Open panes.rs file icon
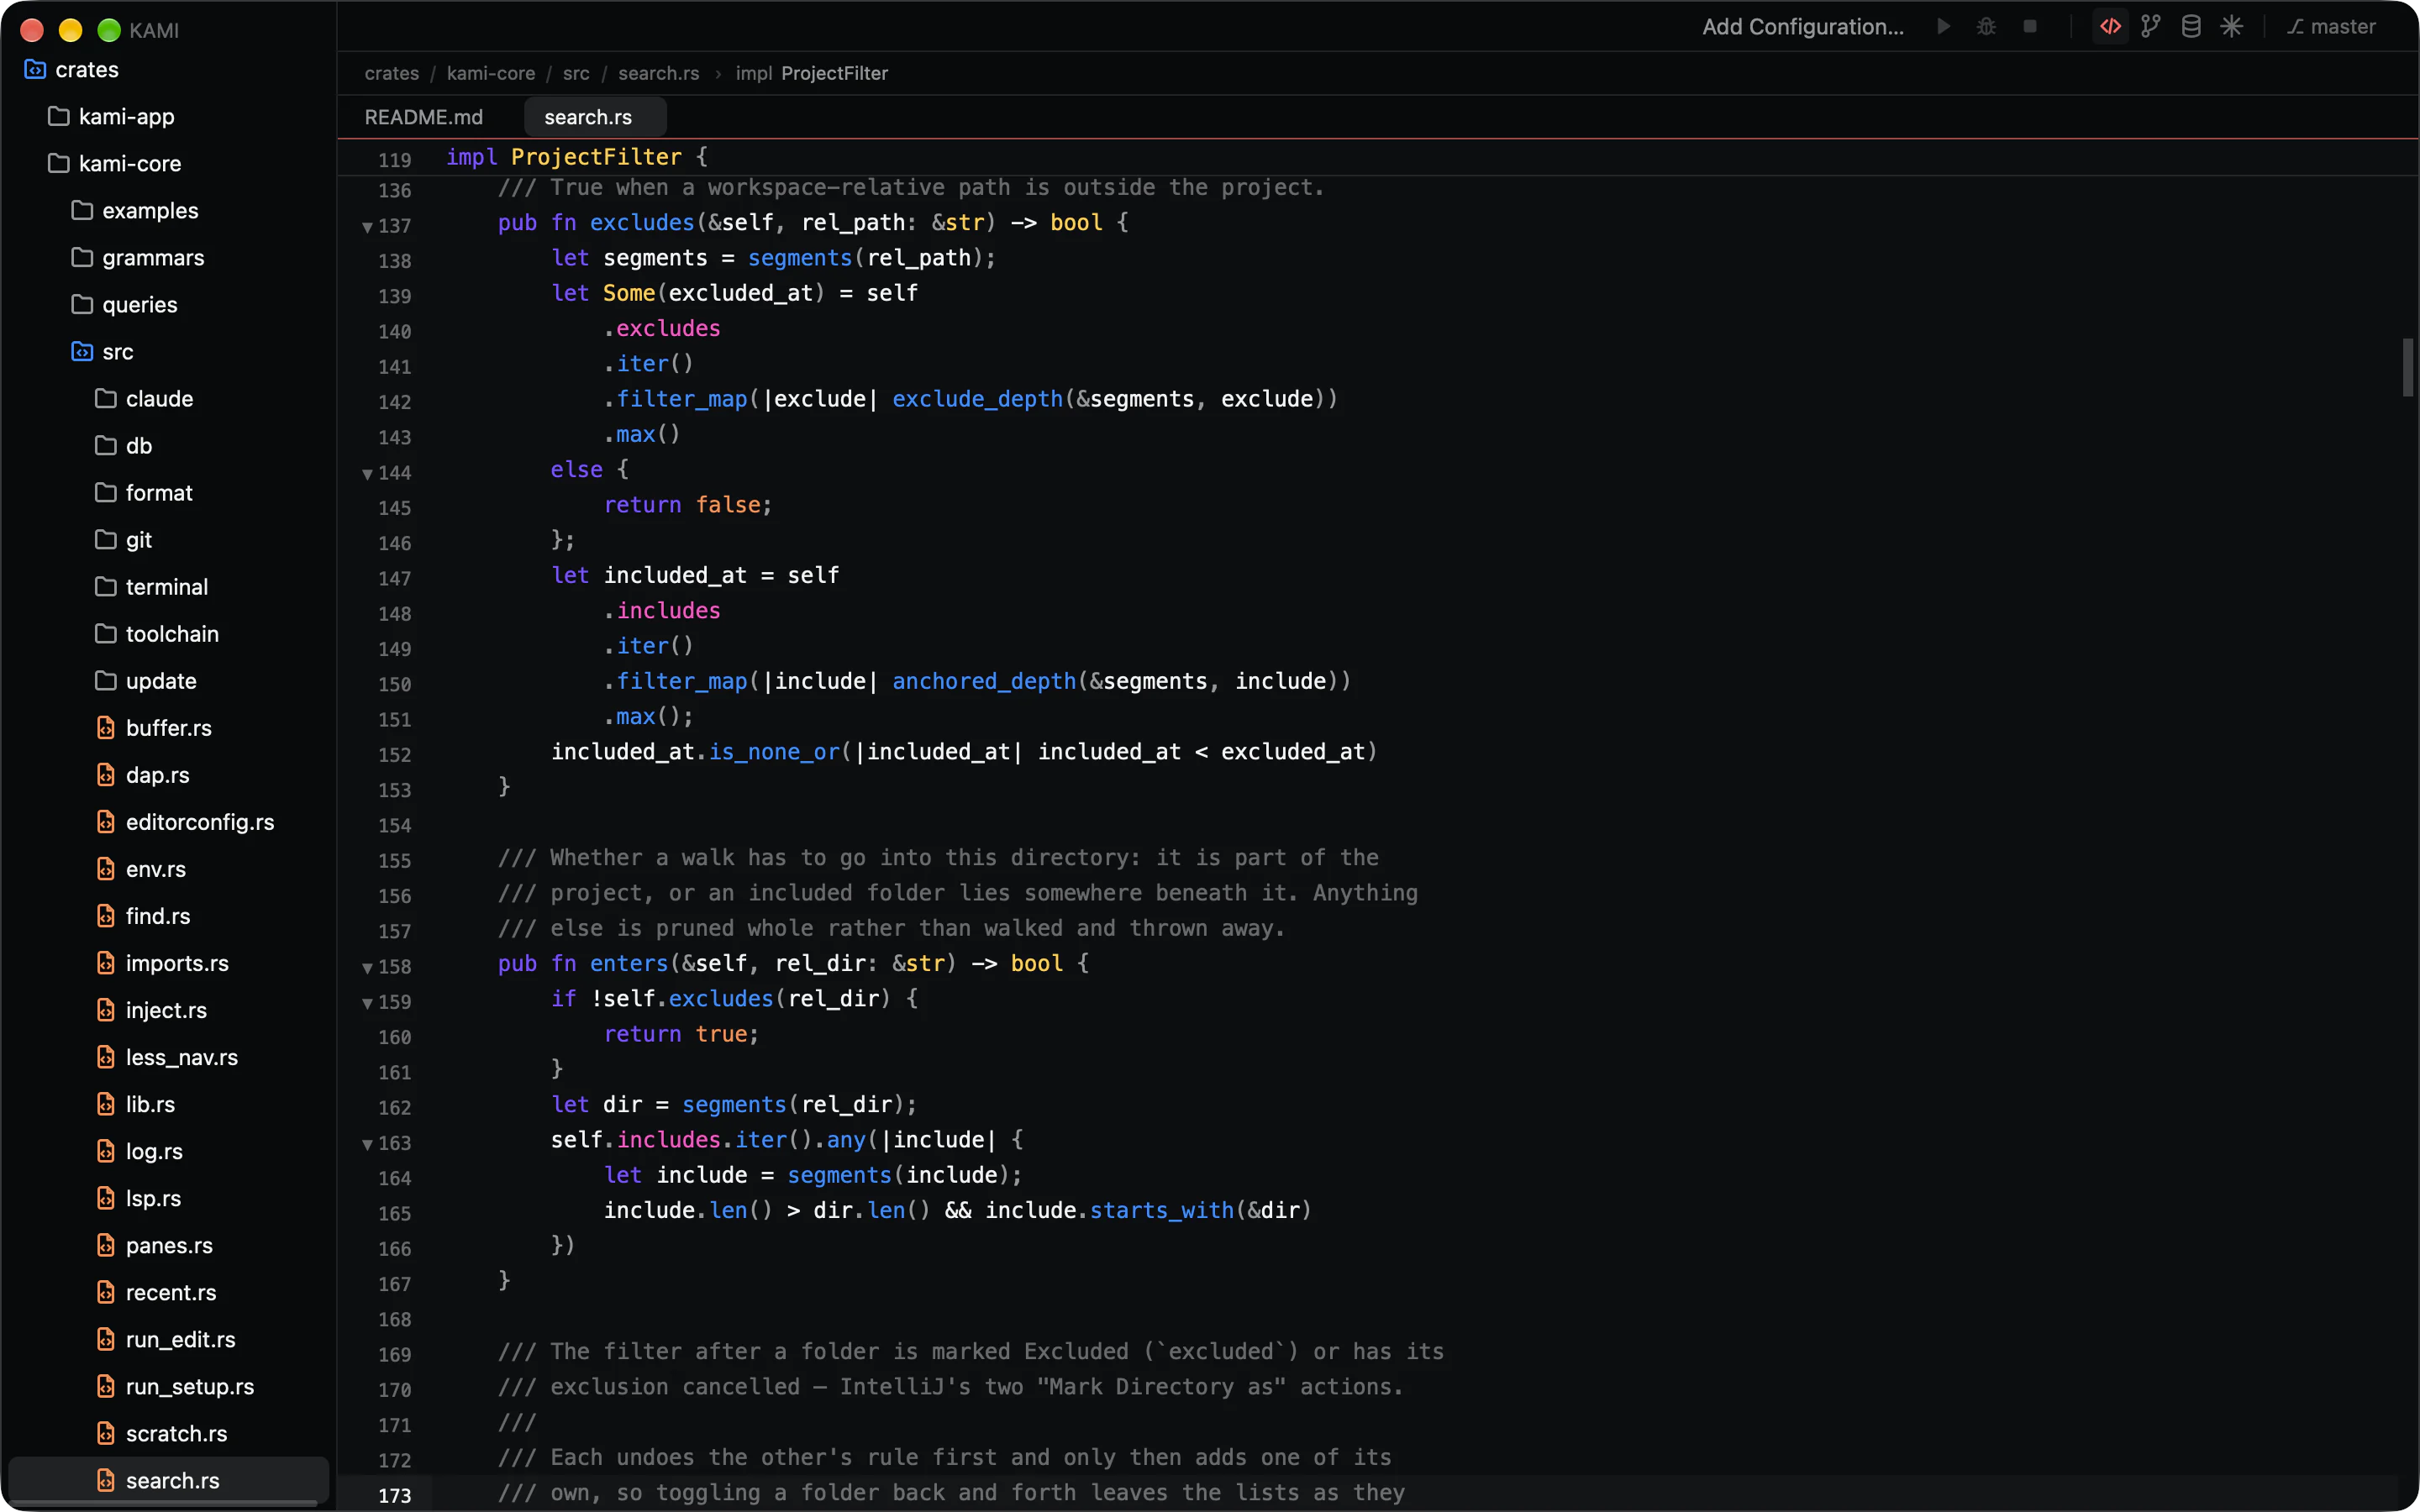The width and height of the screenshot is (2420, 1512). (105, 1245)
